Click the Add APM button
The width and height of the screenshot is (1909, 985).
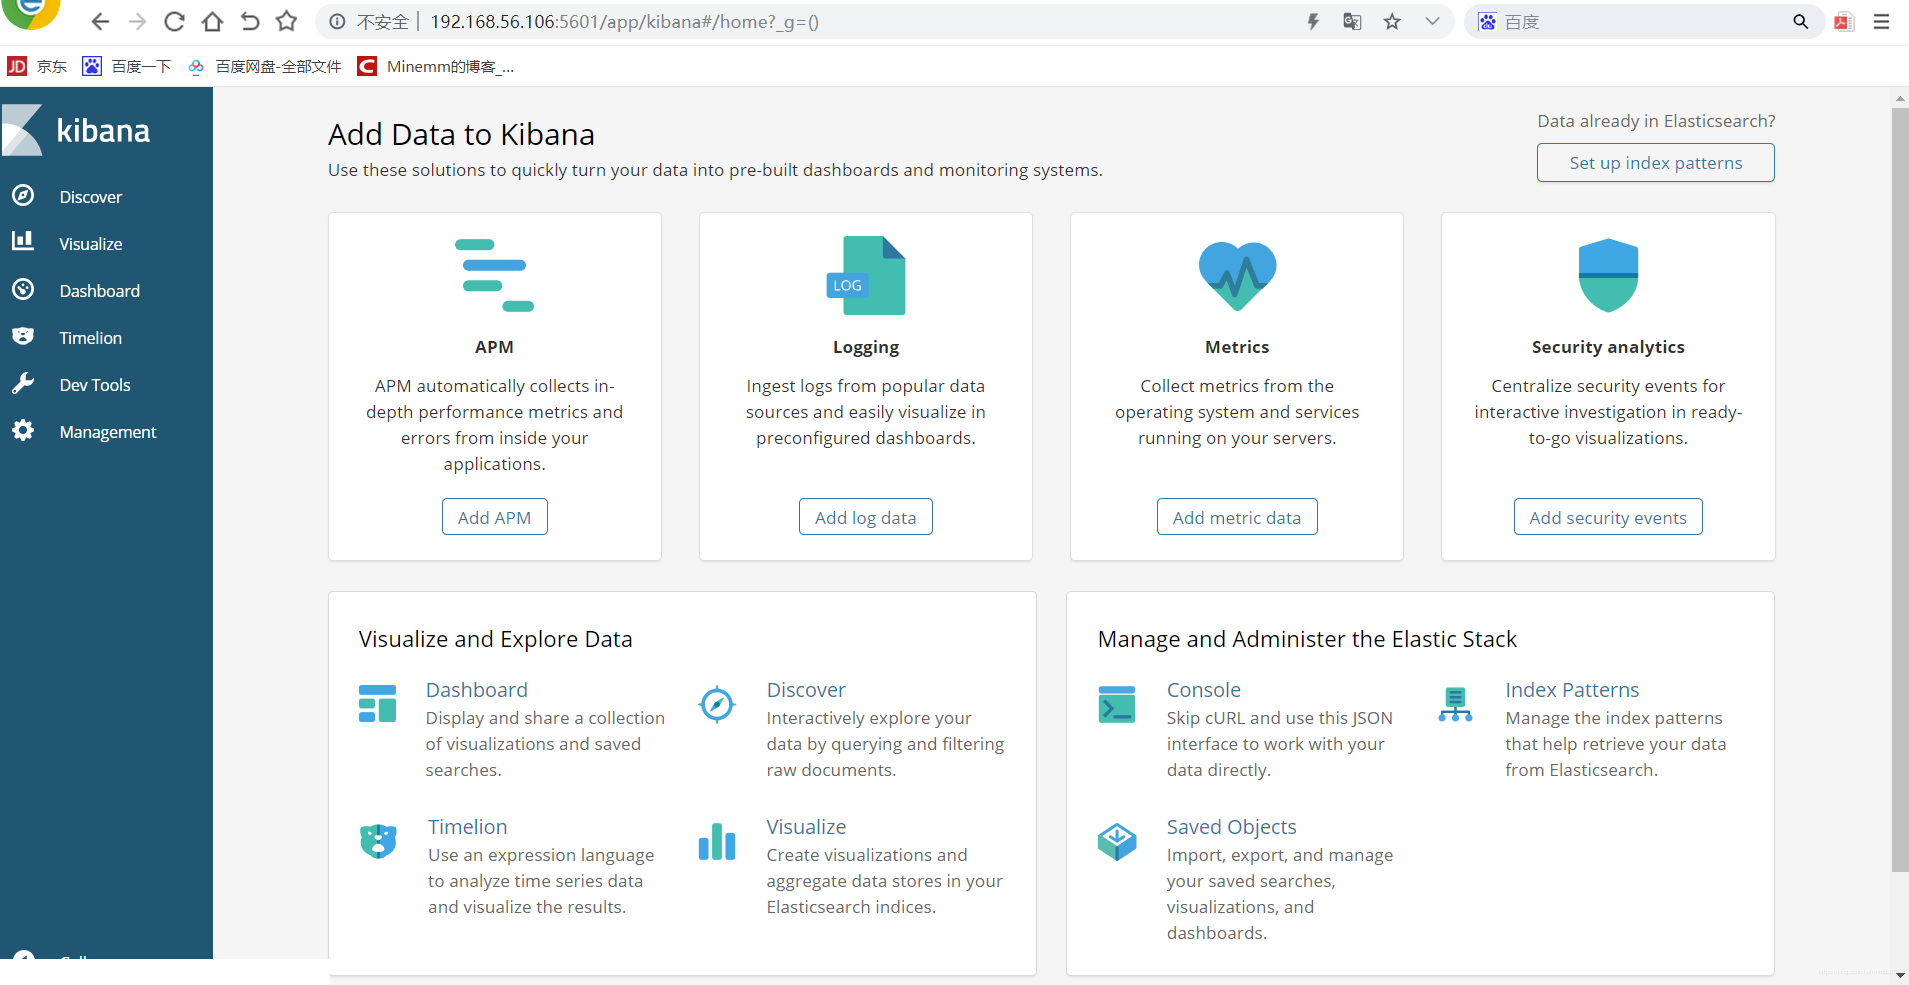[494, 517]
